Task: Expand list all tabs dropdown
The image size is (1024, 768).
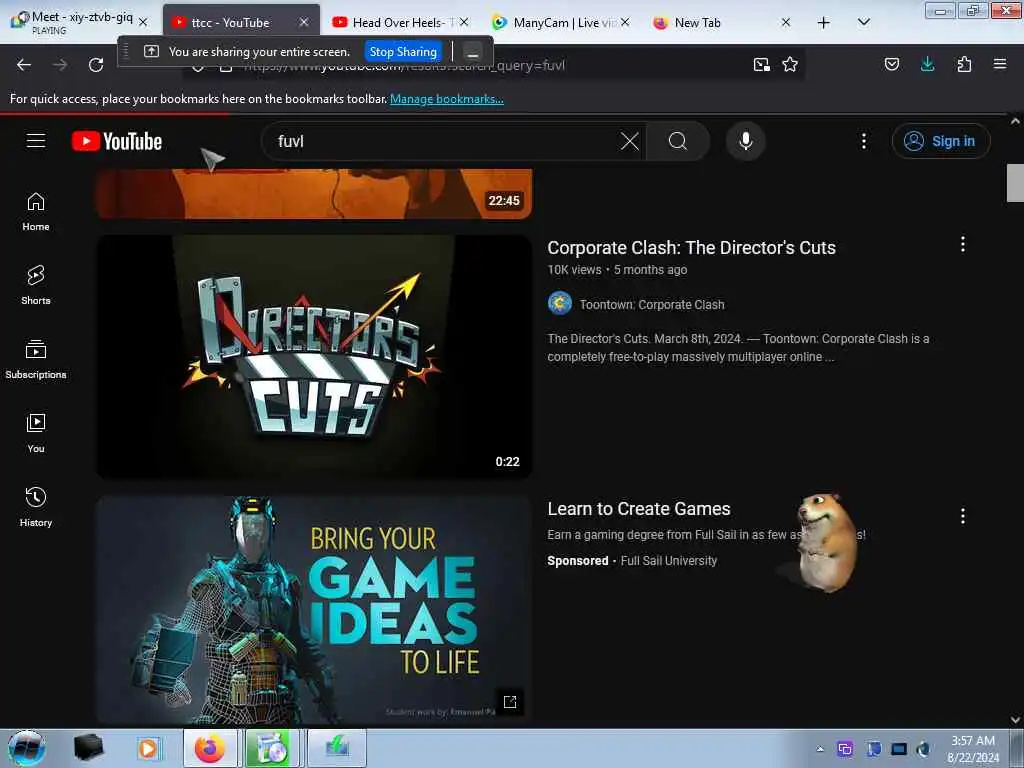Action: click(863, 22)
